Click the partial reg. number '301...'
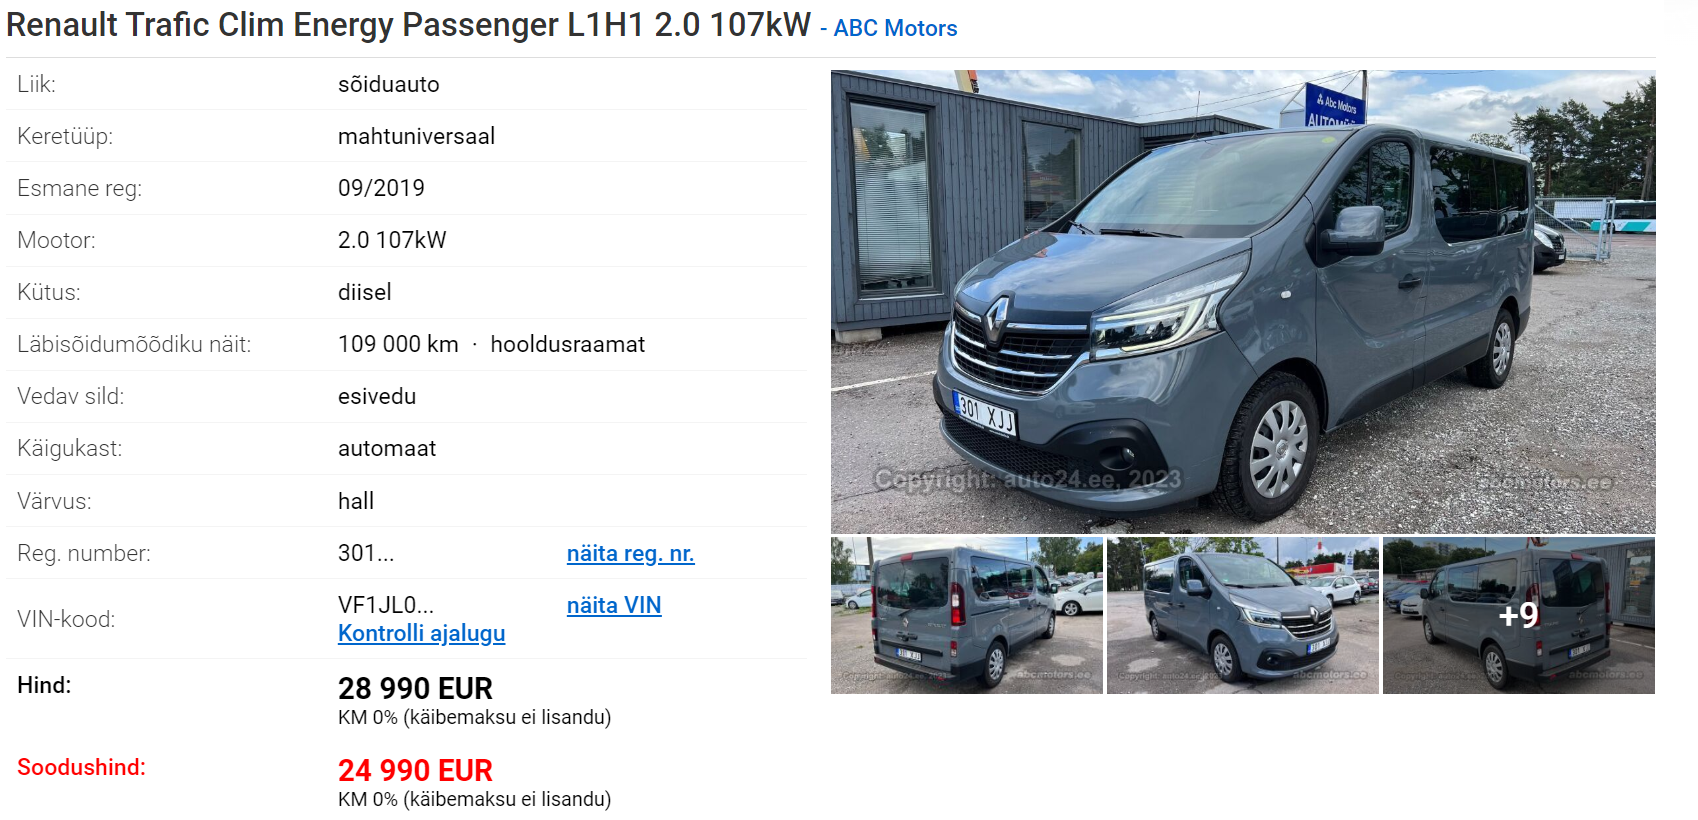The width and height of the screenshot is (1698, 820). coord(366,553)
